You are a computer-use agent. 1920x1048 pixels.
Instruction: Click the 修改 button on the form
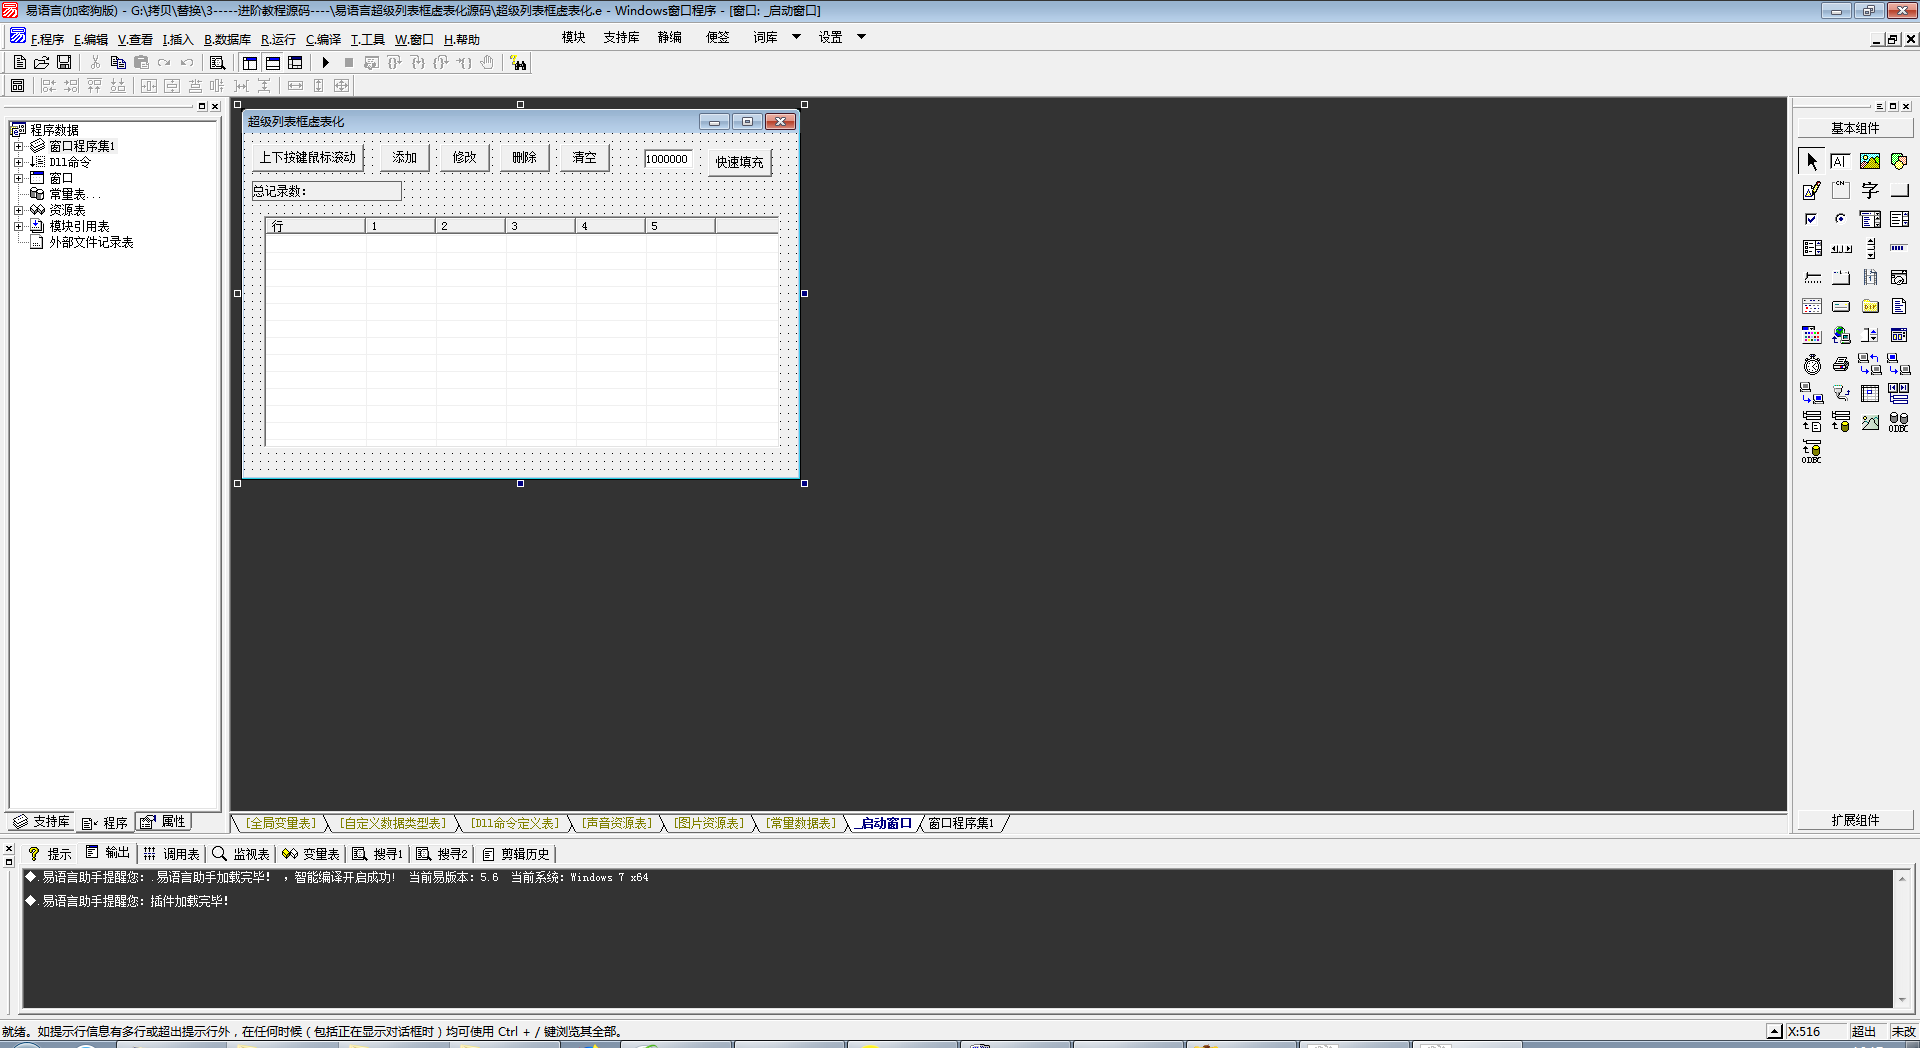(x=464, y=158)
